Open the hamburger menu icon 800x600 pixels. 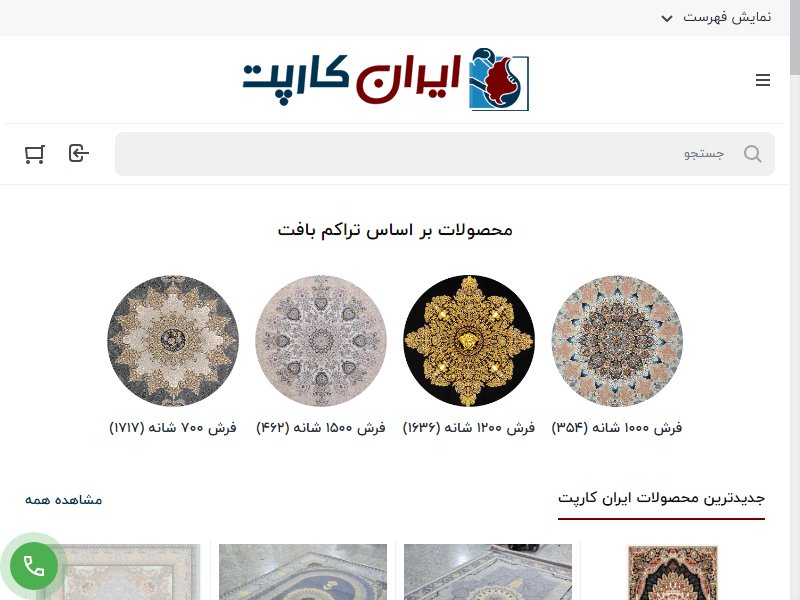click(763, 80)
